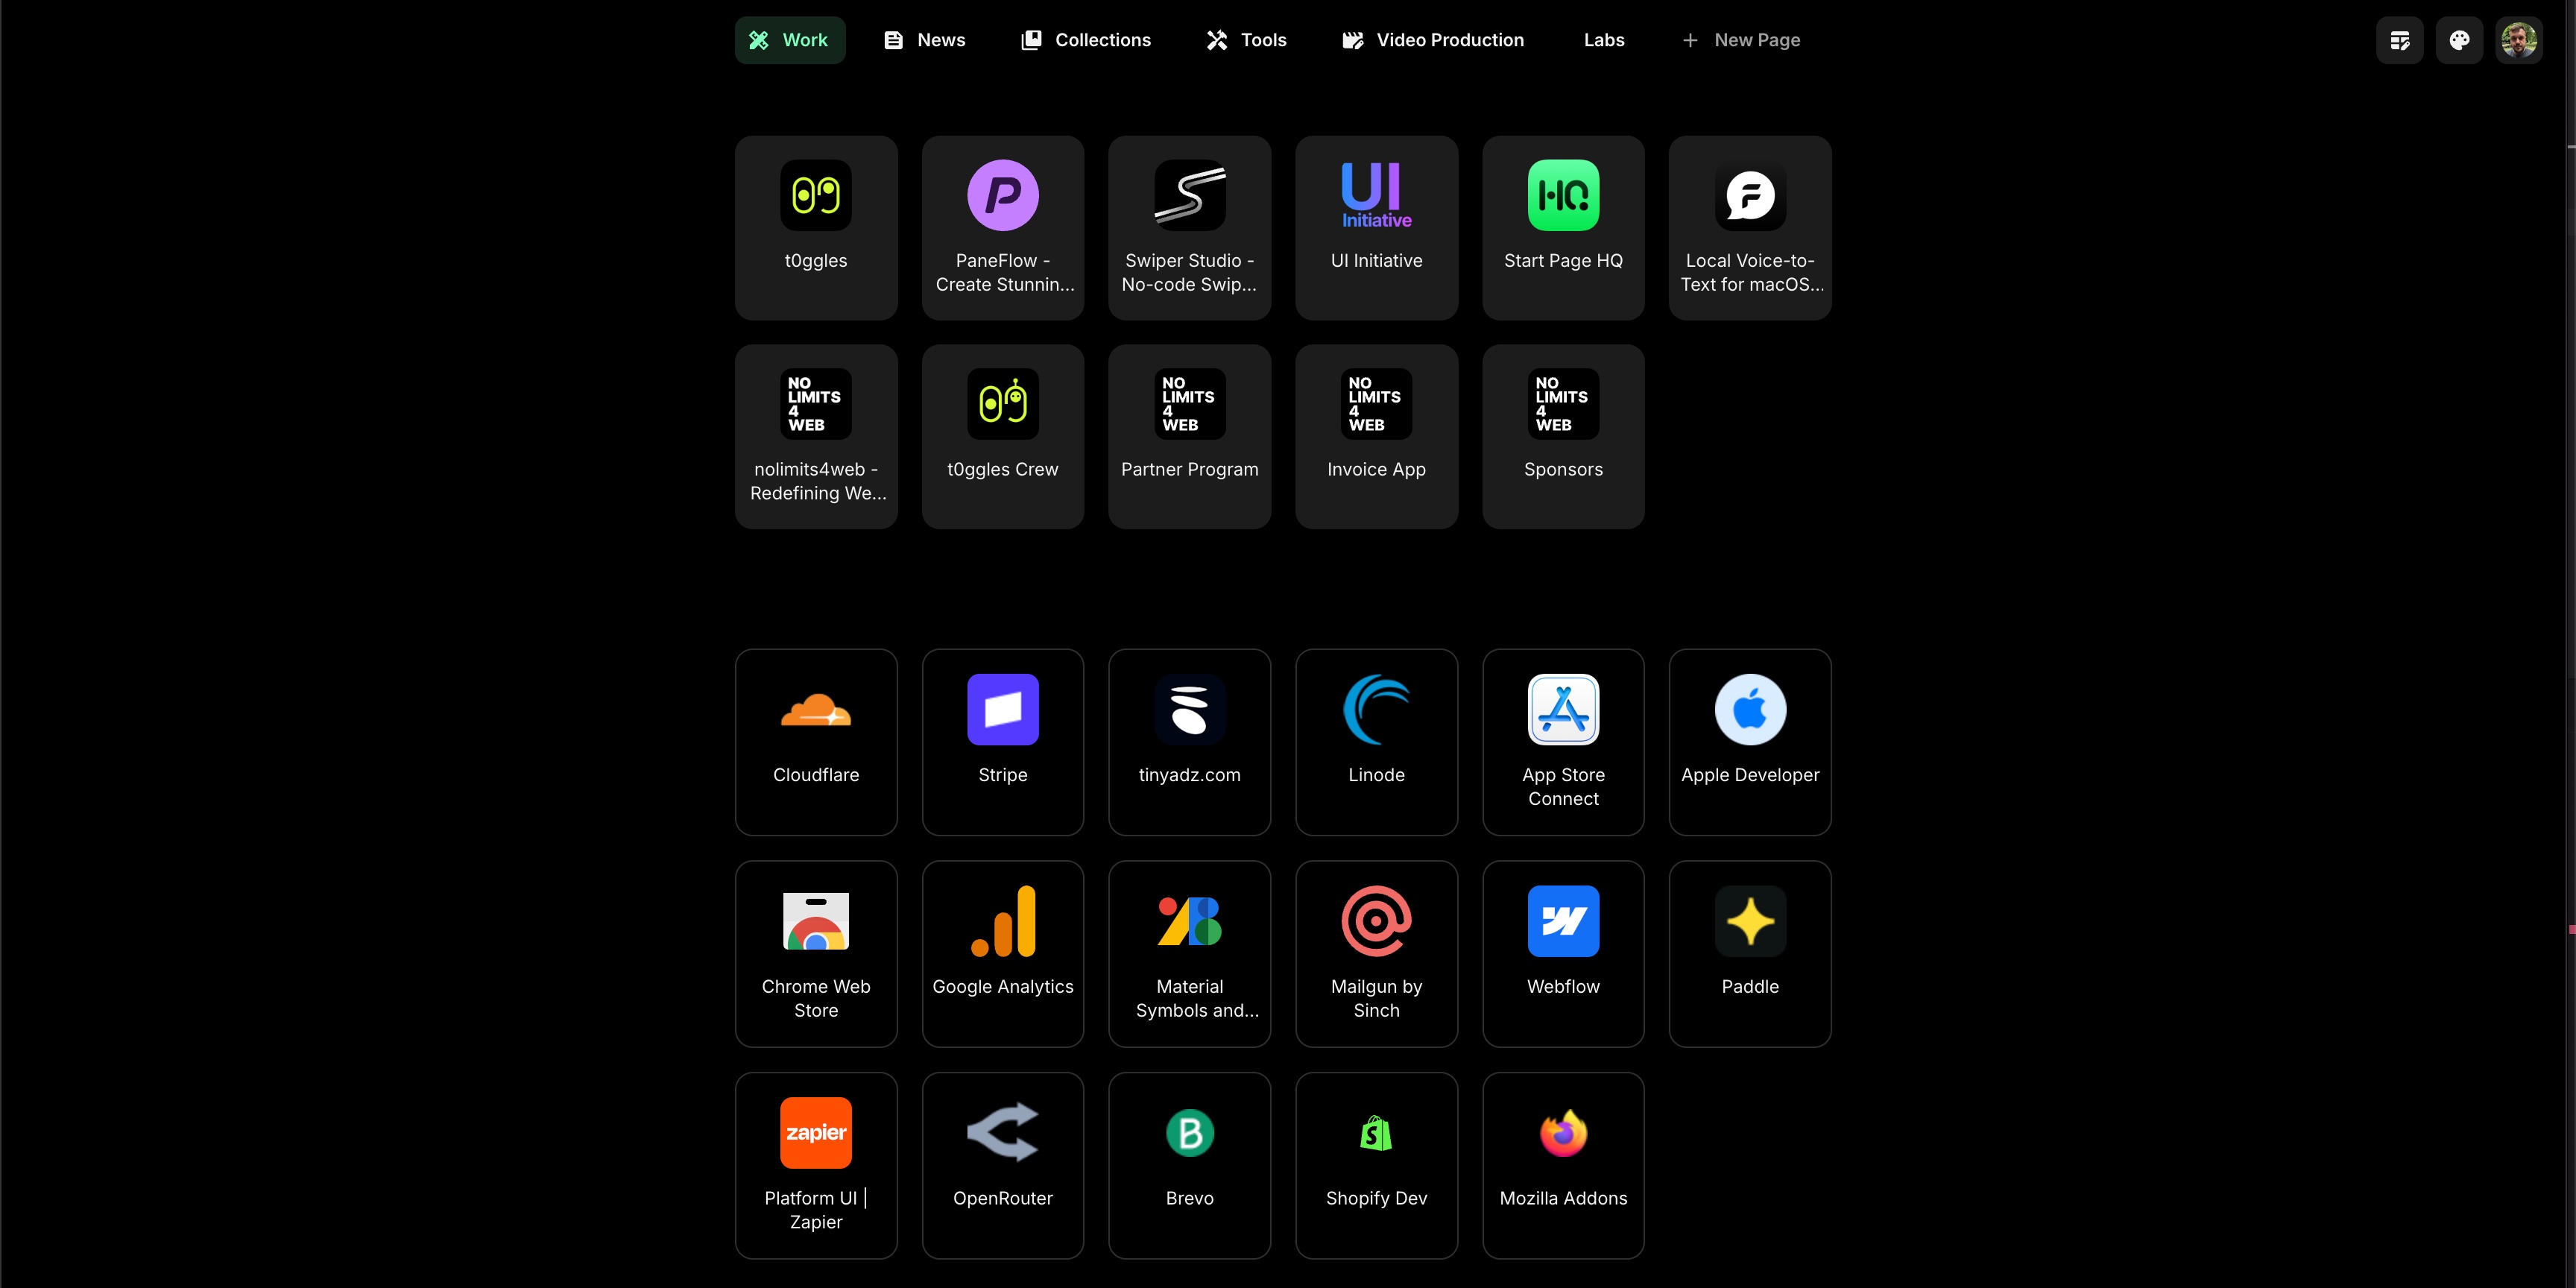Switch to the News tab

point(924,40)
